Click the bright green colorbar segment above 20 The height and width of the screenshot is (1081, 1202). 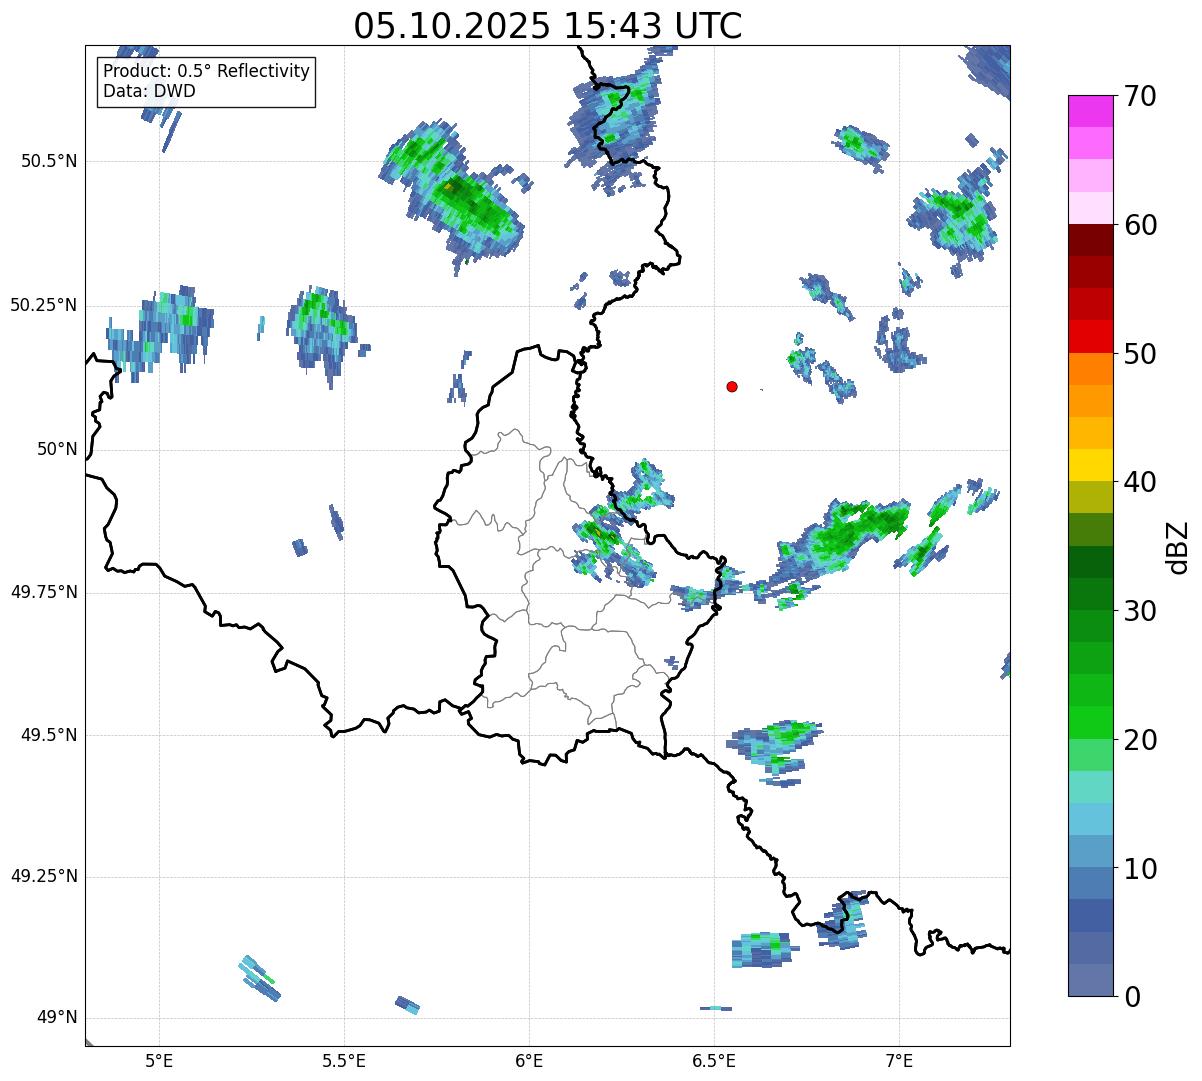point(1090,723)
